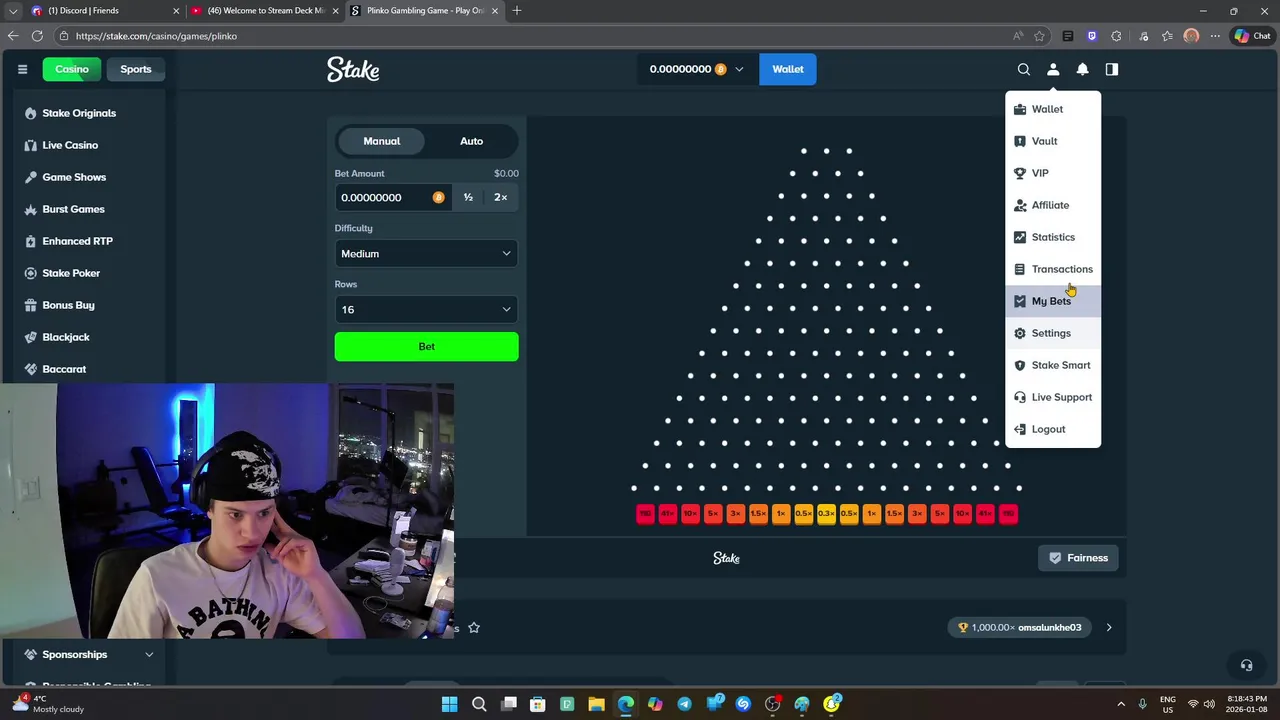Click the 2× bet button
1280x720 pixels.
point(501,197)
